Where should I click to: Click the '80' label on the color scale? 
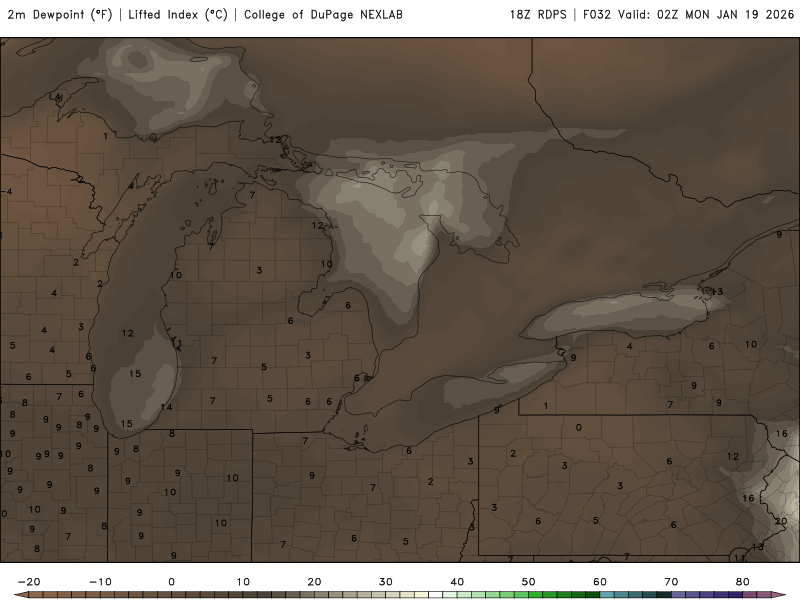743,582
